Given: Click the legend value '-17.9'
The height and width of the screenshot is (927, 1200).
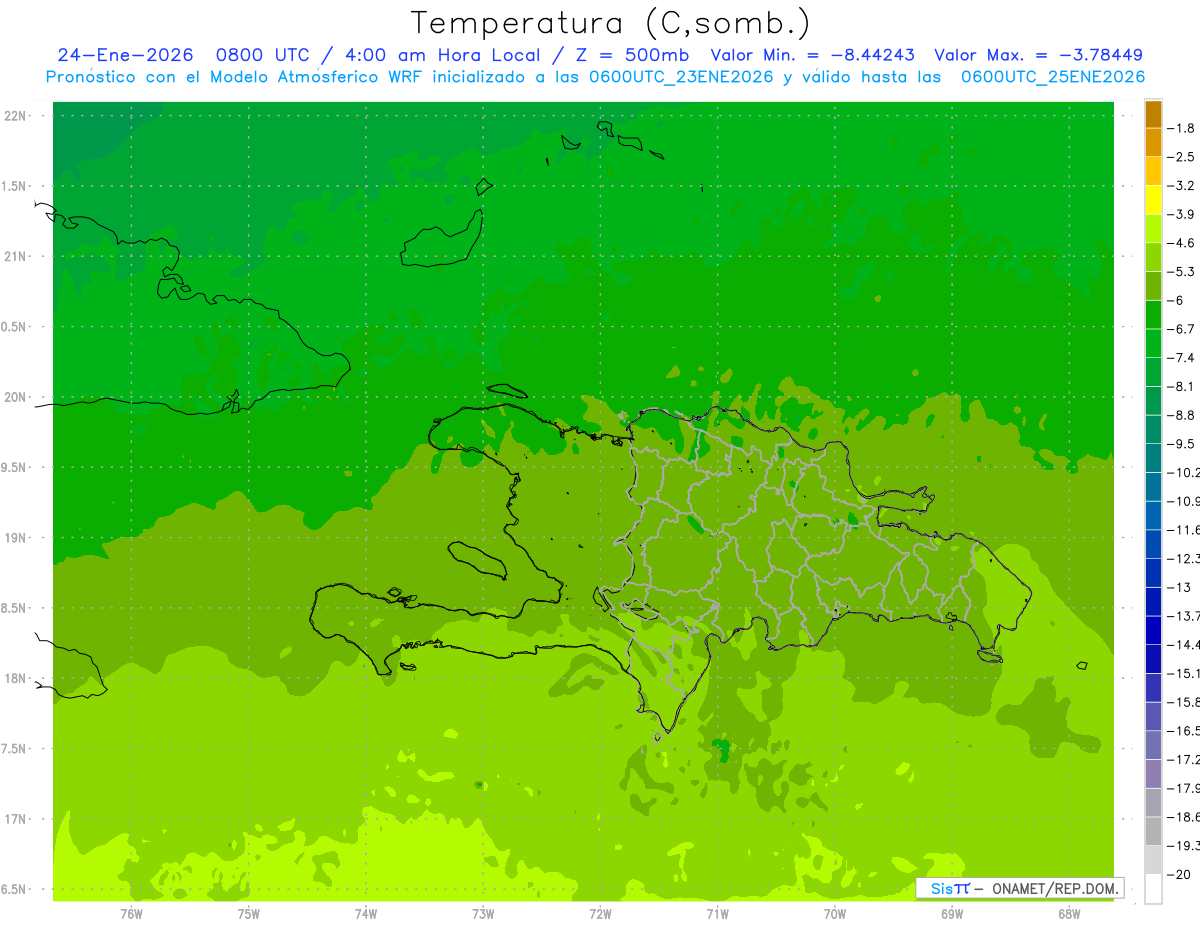Looking at the screenshot, I should coord(1185,788).
